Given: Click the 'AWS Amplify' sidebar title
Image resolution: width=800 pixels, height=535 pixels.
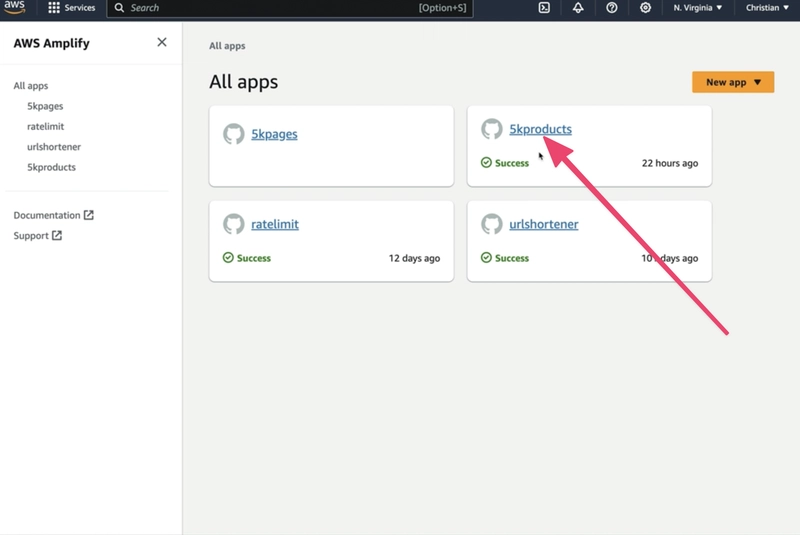Looking at the screenshot, I should tap(52, 43).
